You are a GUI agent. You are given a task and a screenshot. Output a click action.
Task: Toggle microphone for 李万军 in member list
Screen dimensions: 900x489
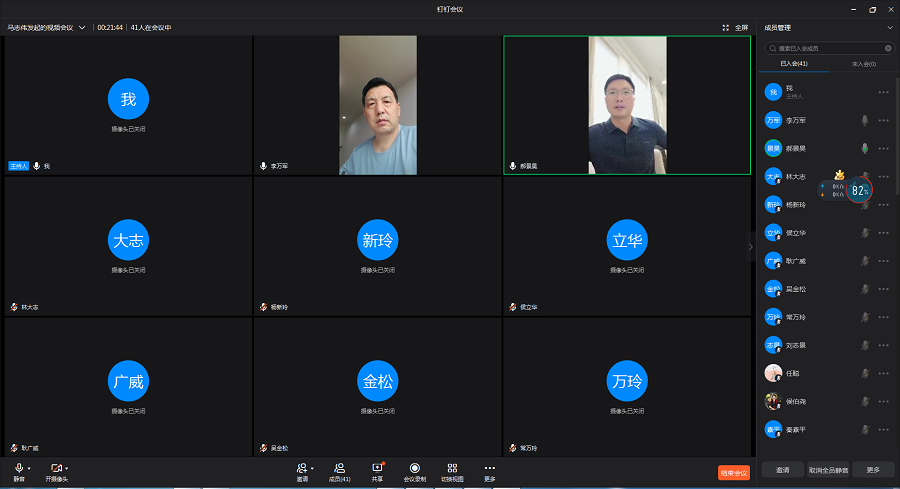point(865,120)
